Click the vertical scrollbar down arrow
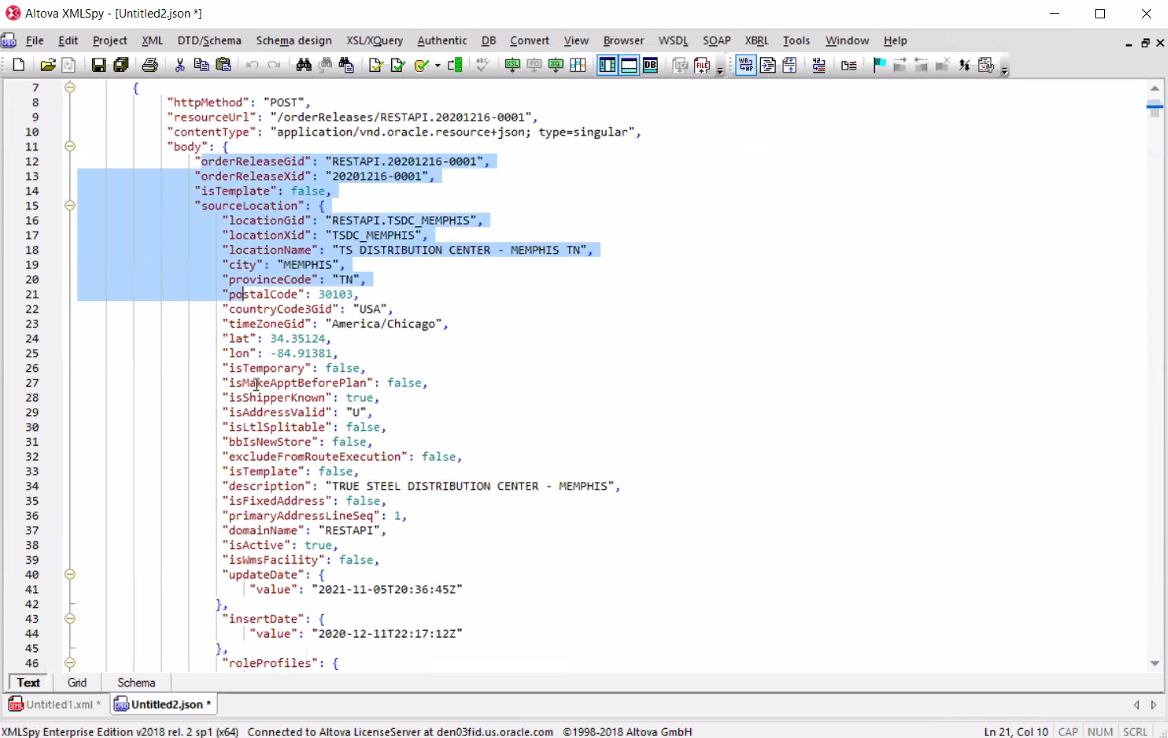This screenshot has width=1168, height=738. 1155,663
